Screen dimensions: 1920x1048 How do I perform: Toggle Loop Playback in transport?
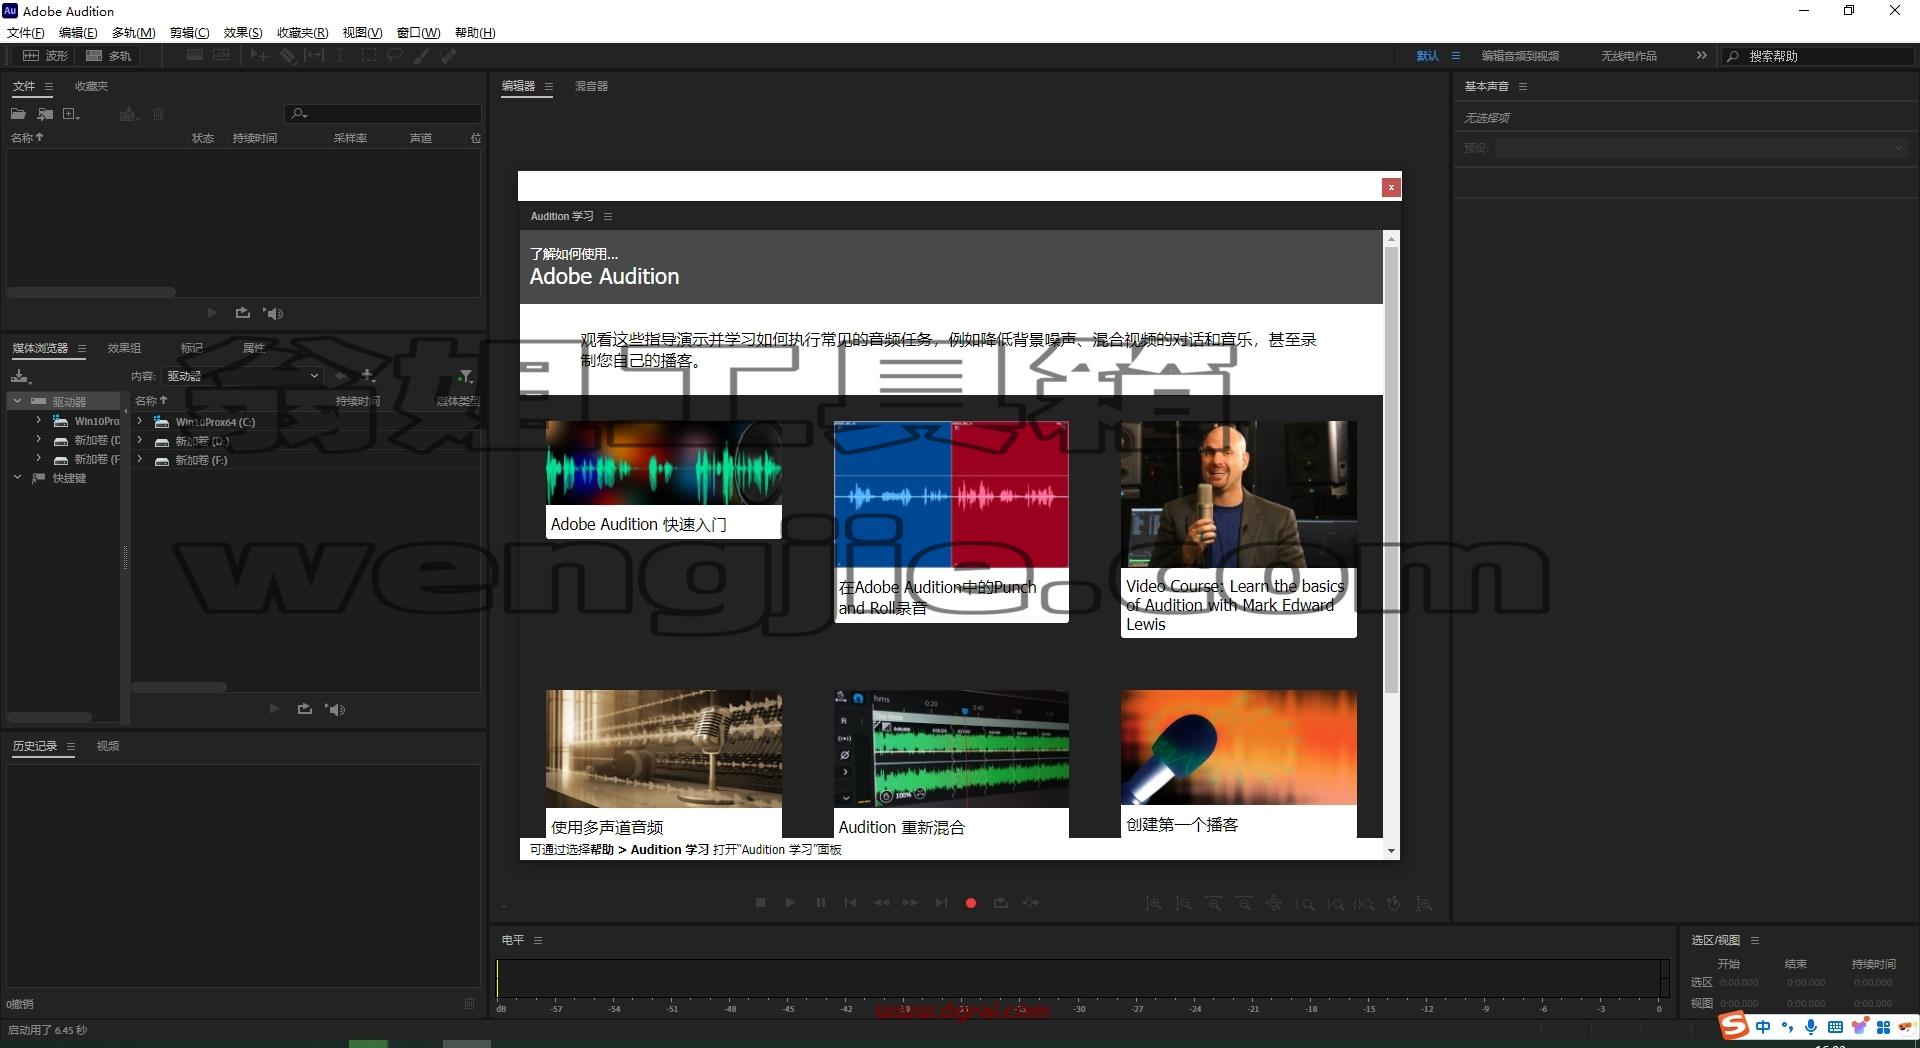[1000, 903]
